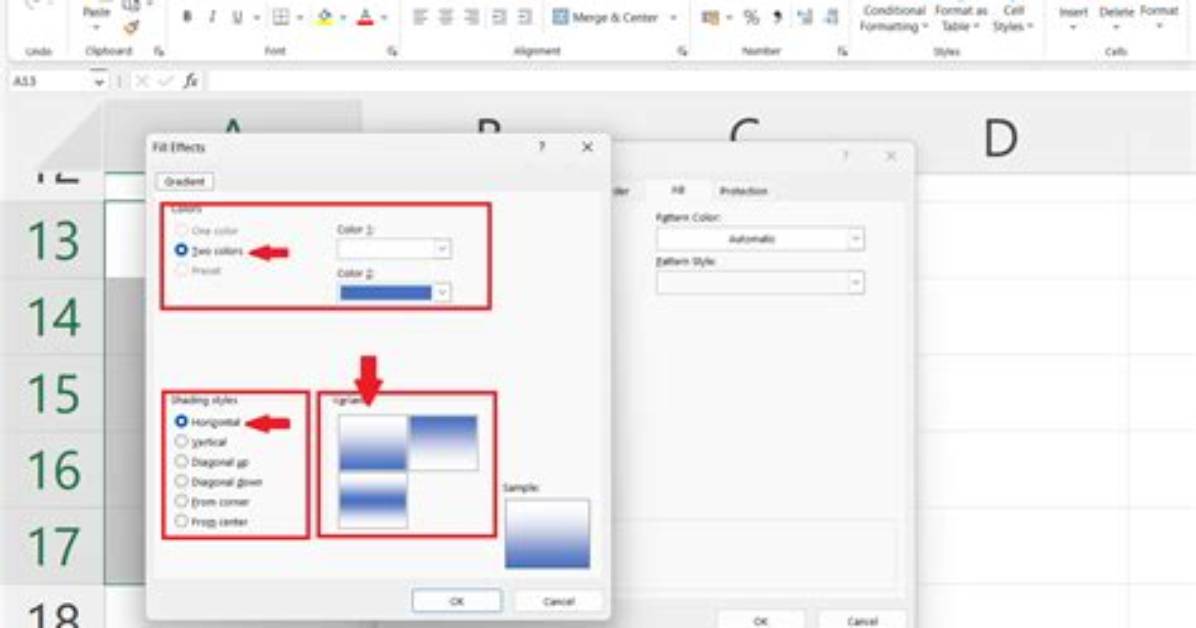Align text right in the ribbon

(472, 17)
